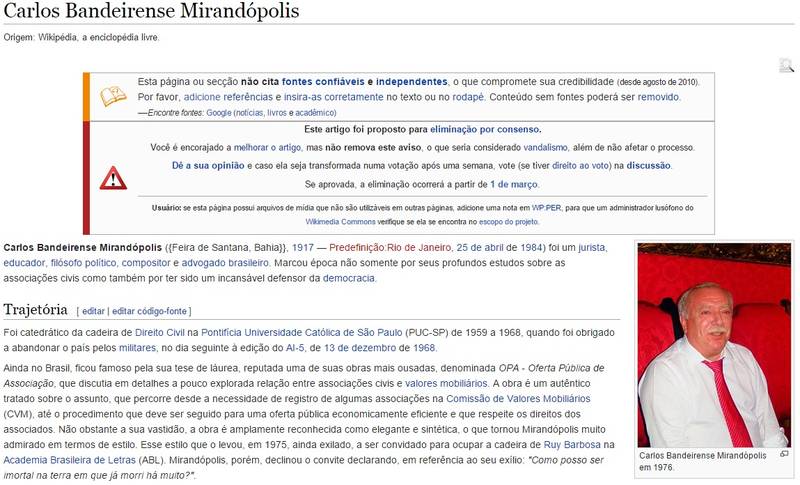Open the 'democracia' link
800x485 pixels.
pyautogui.click(x=348, y=278)
